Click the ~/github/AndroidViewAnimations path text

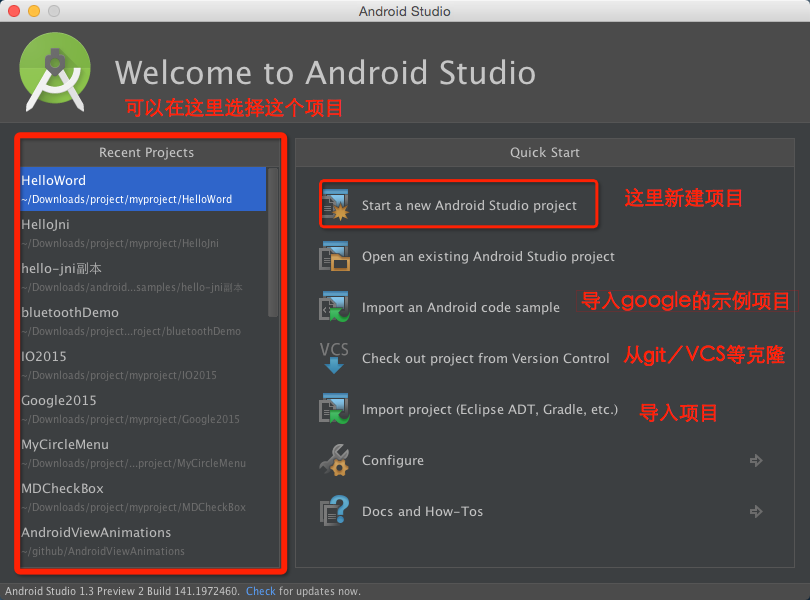(x=103, y=551)
